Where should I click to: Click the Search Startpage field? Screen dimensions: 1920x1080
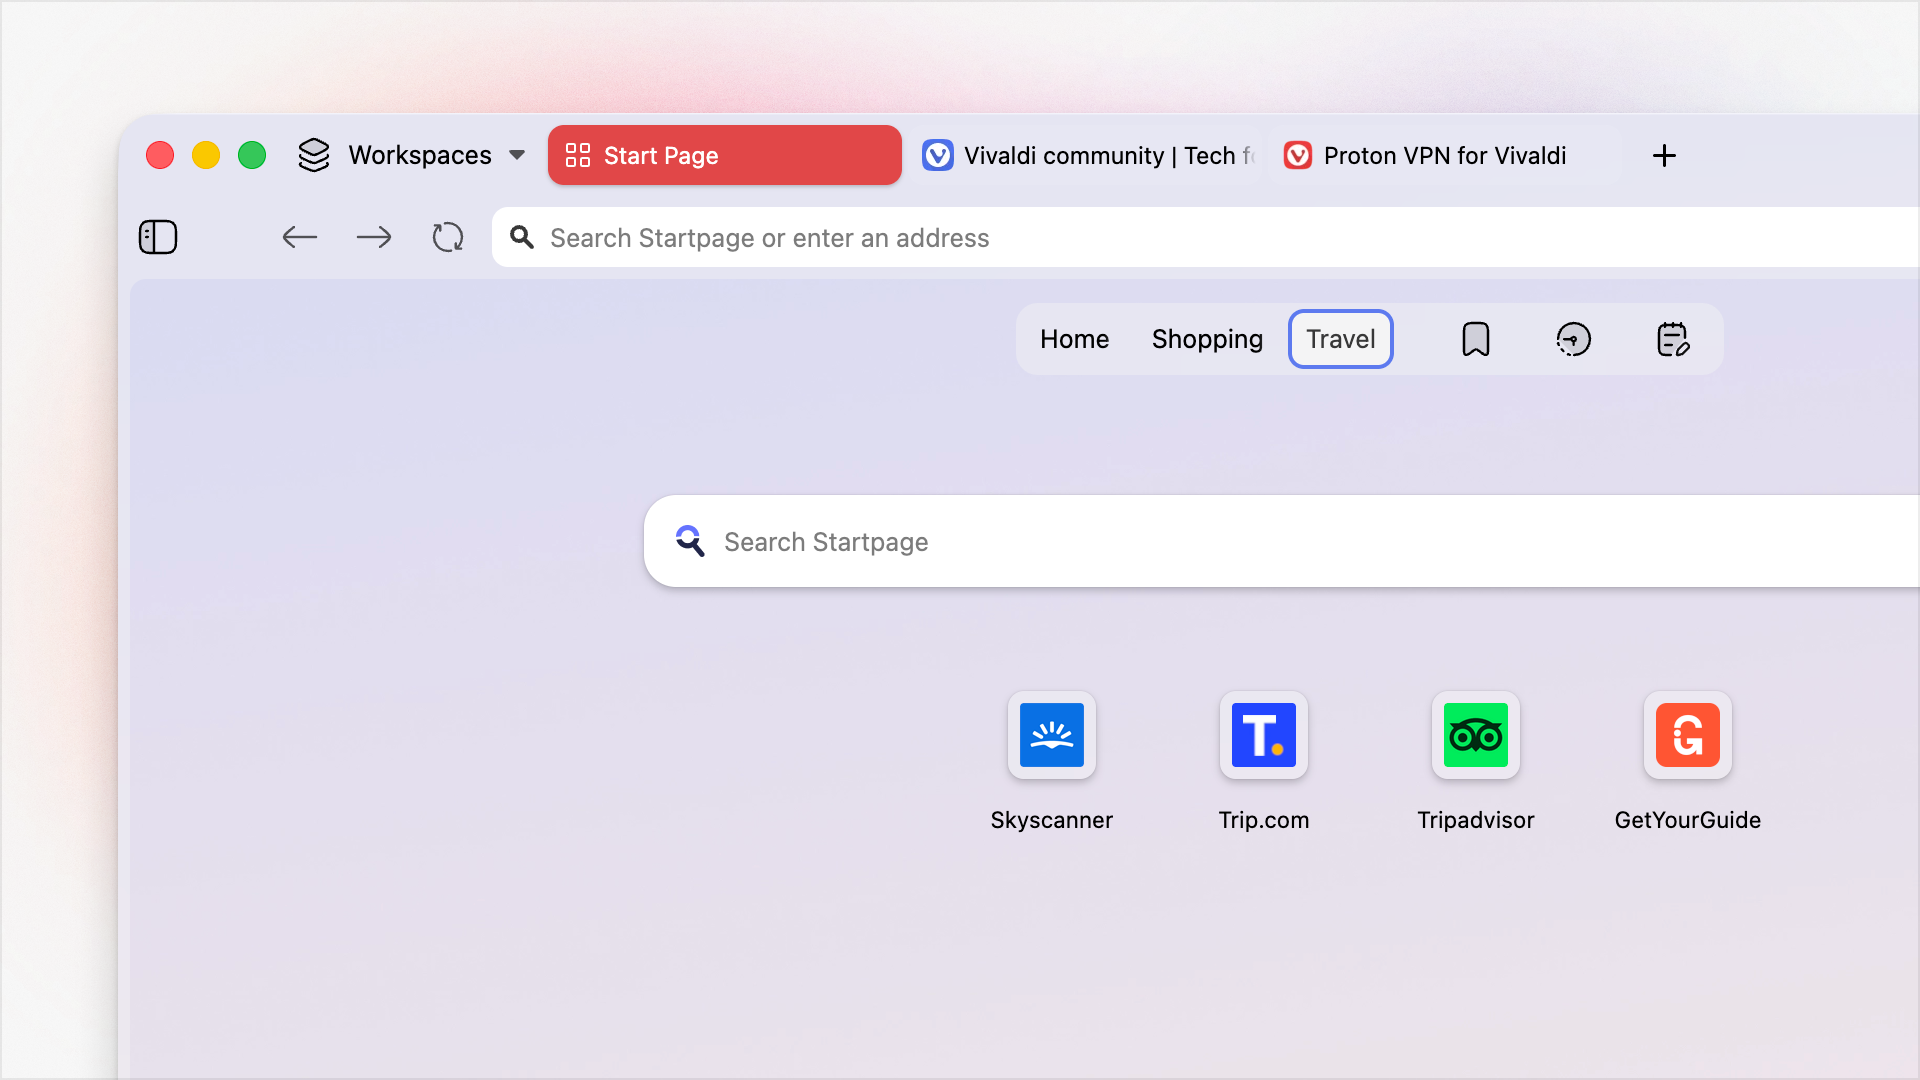[x=1281, y=541]
